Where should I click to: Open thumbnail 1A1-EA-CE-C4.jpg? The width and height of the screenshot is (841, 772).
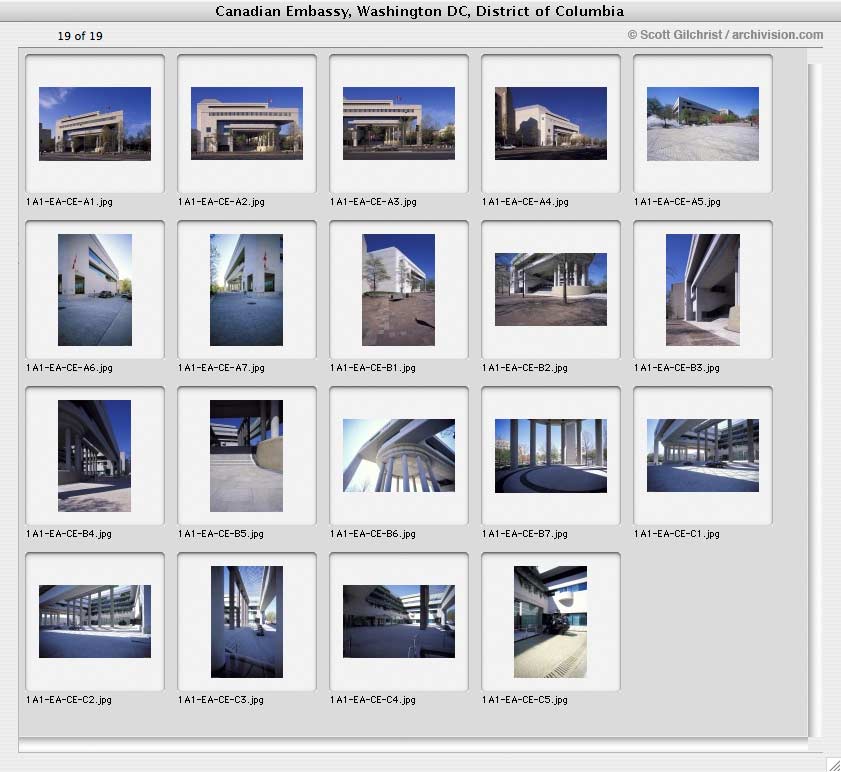click(399, 621)
